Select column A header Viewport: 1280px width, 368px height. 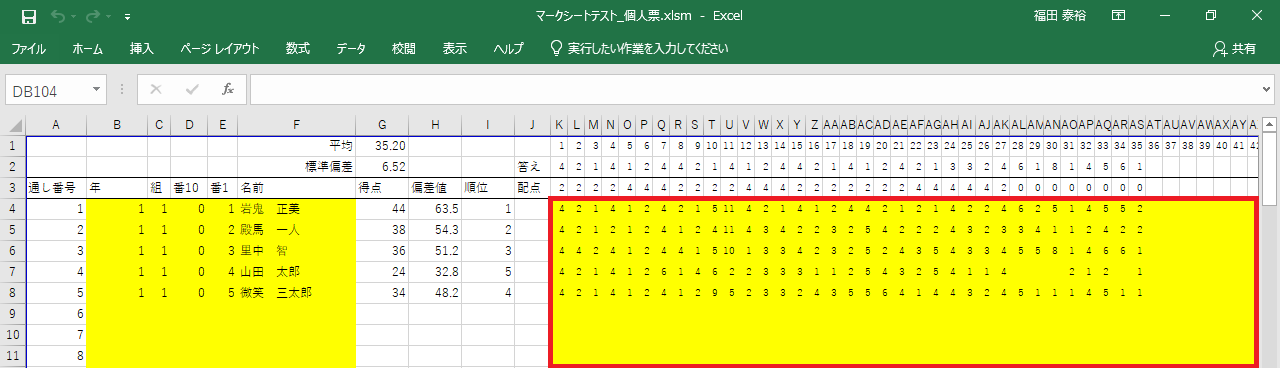[56, 125]
